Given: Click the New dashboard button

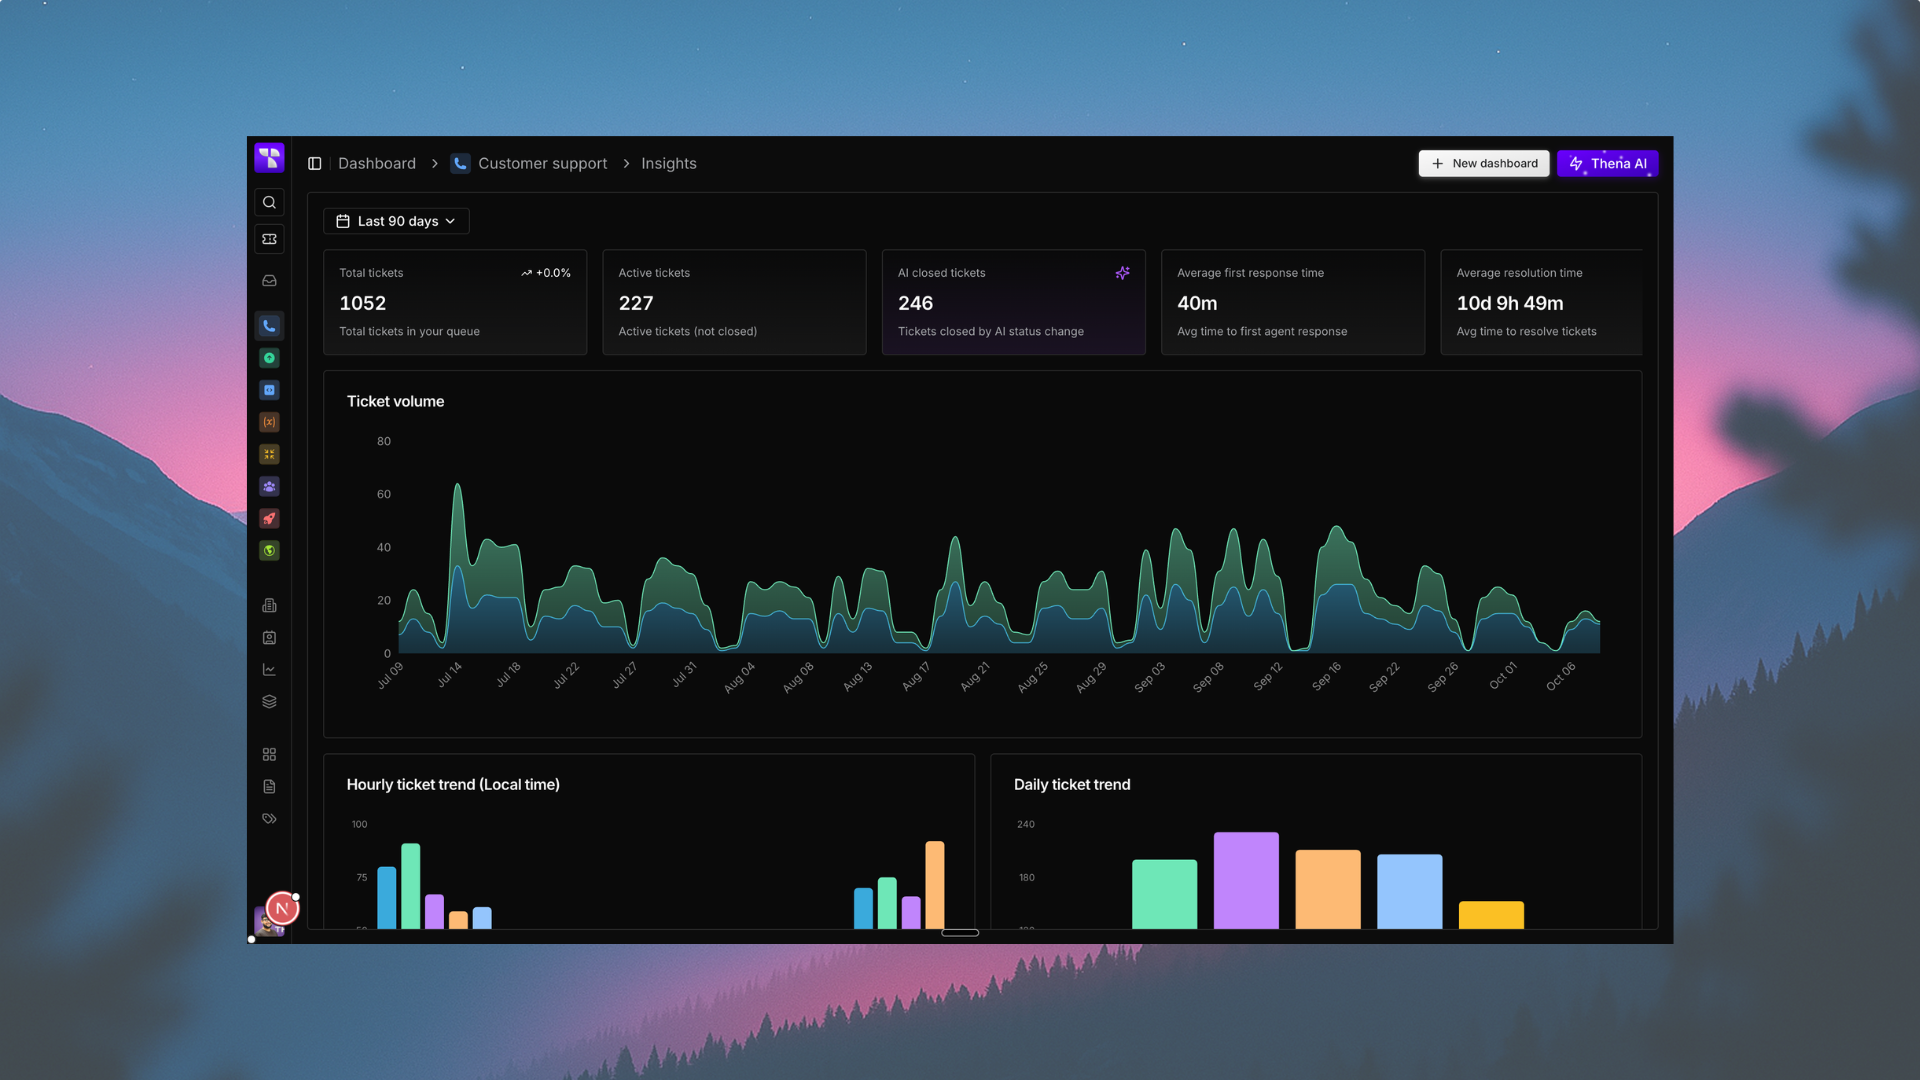Looking at the screenshot, I should [x=1483, y=164].
